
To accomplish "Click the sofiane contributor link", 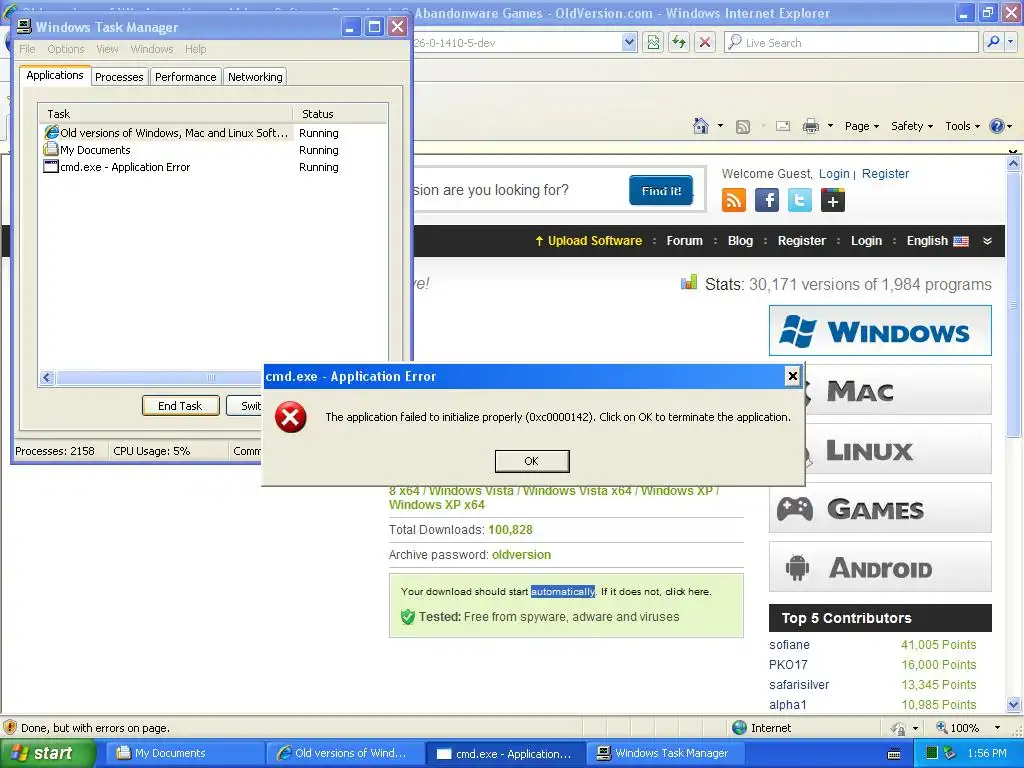I will pos(789,645).
